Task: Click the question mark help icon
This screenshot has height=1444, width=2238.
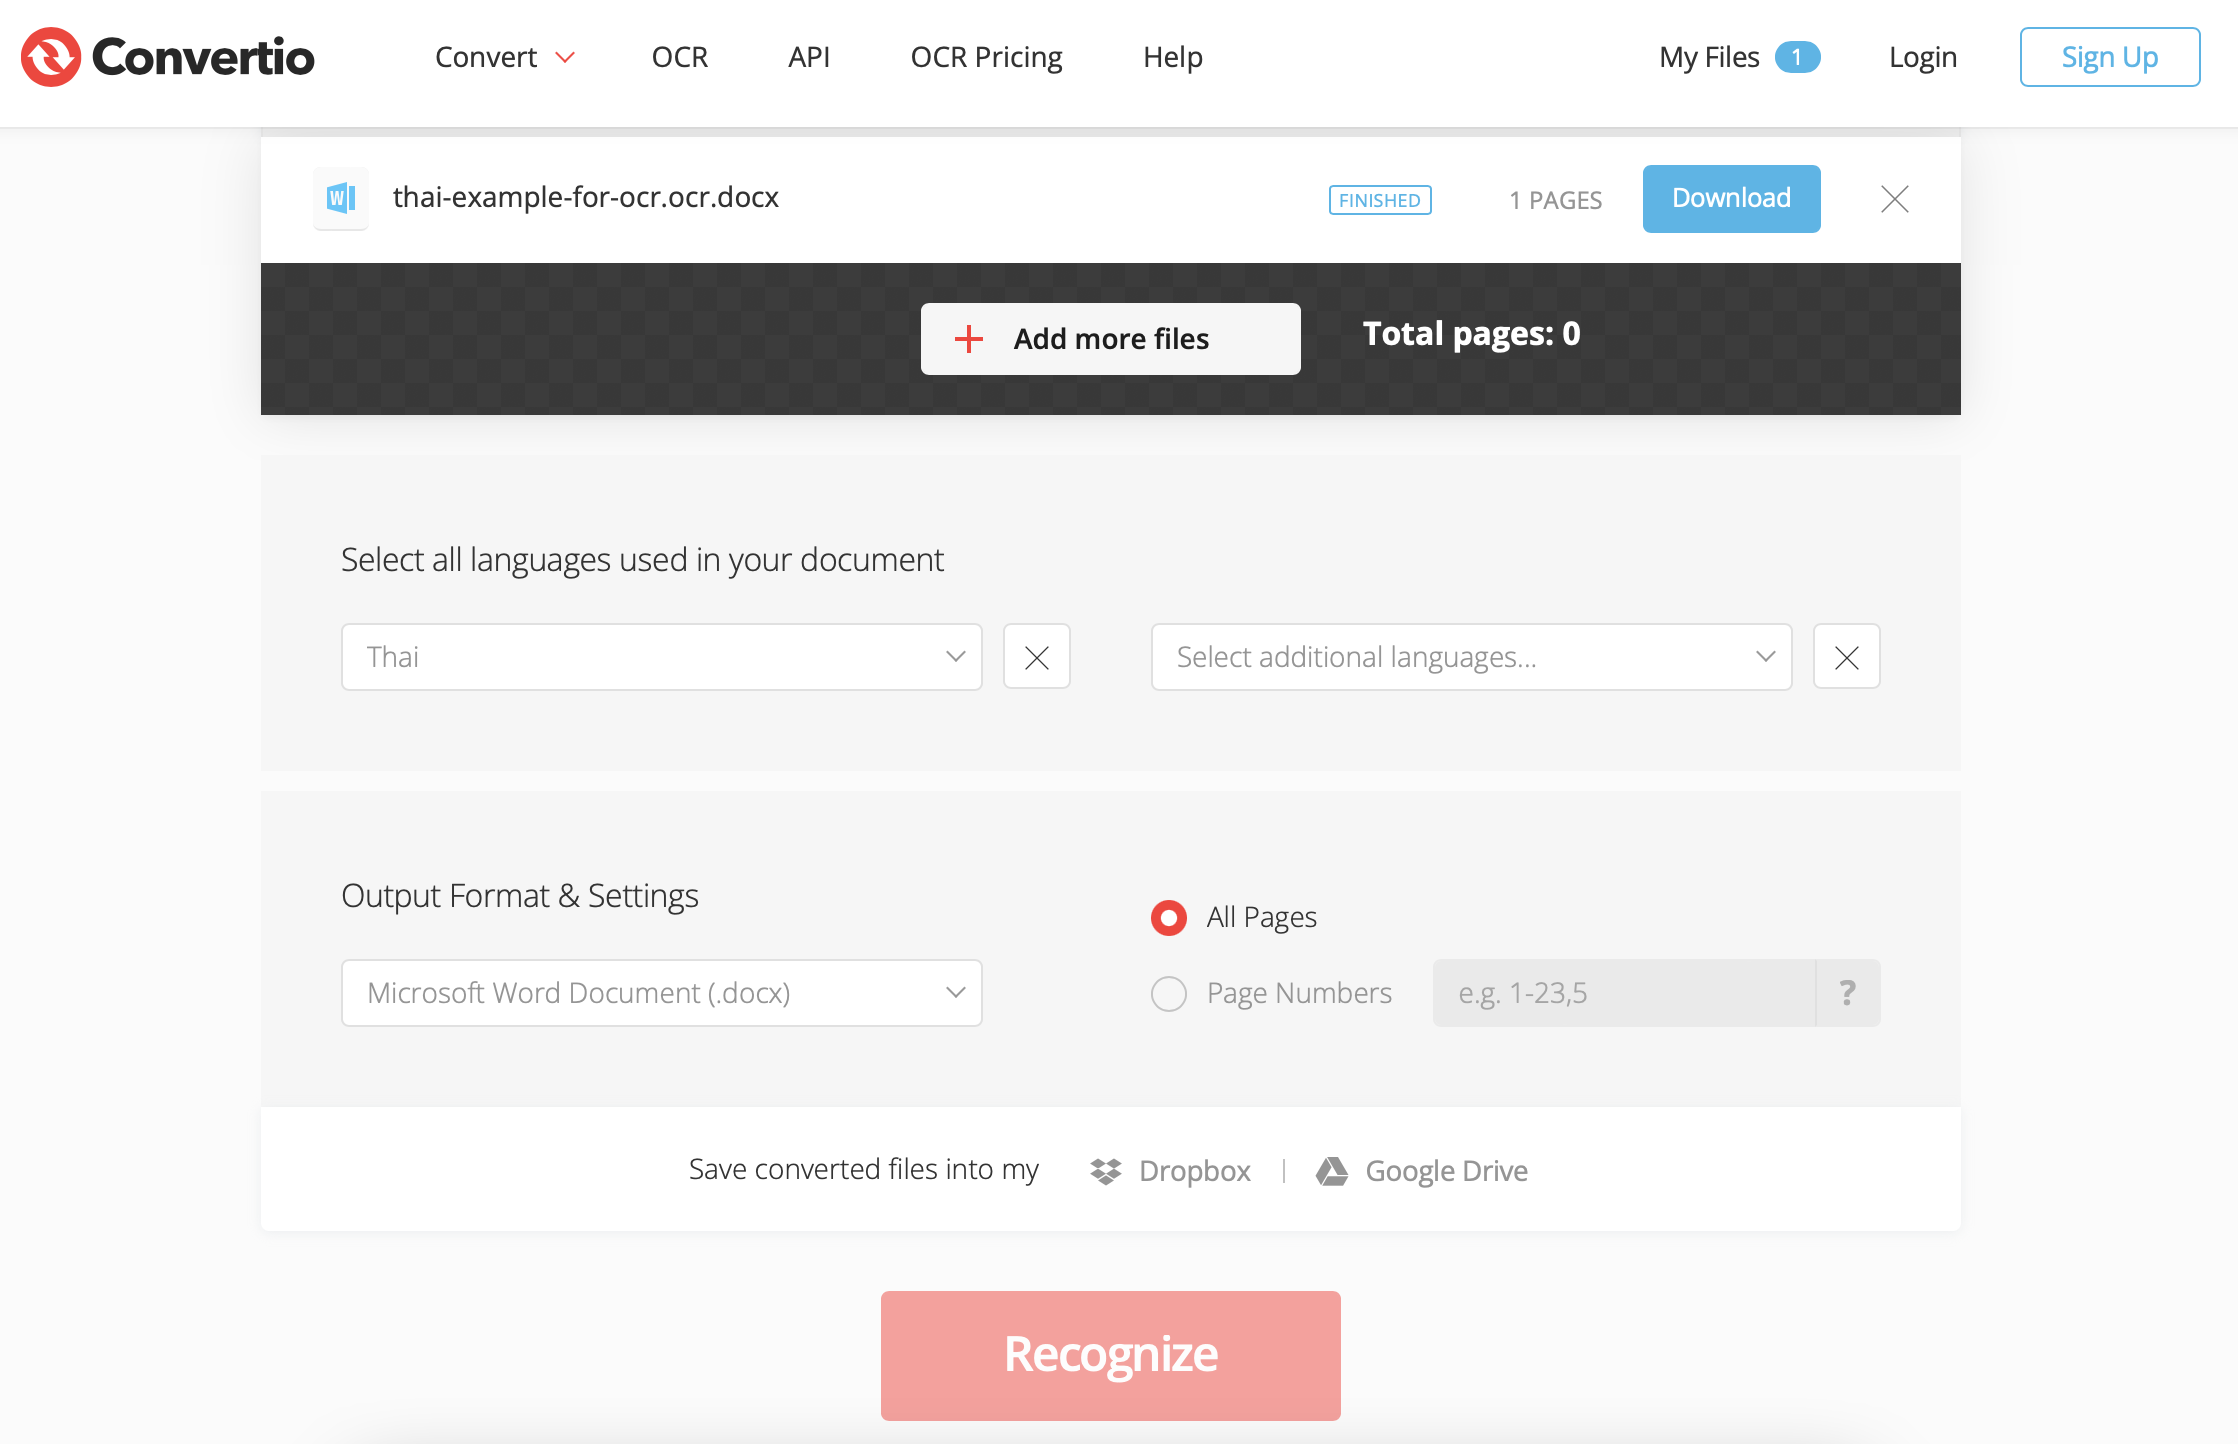Action: pyautogui.click(x=1846, y=992)
